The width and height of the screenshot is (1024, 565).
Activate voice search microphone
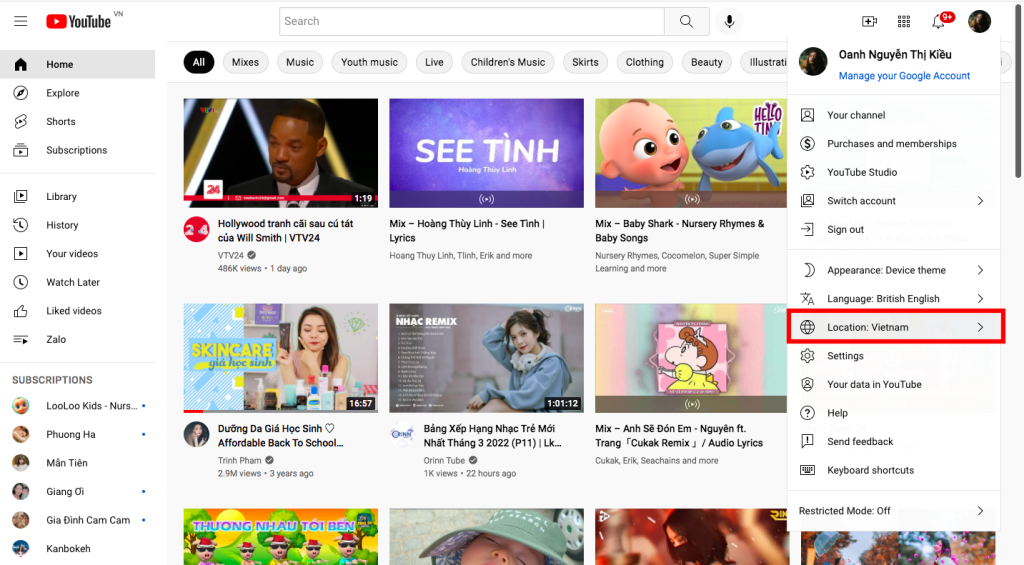(x=730, y=21)
